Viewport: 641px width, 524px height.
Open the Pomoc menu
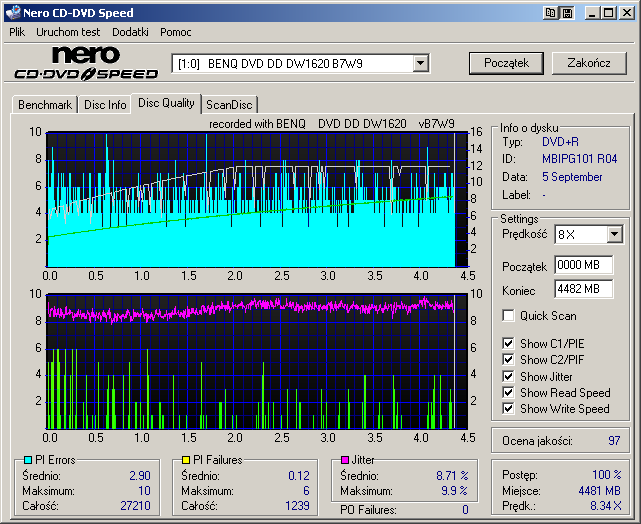pos(176,32)
